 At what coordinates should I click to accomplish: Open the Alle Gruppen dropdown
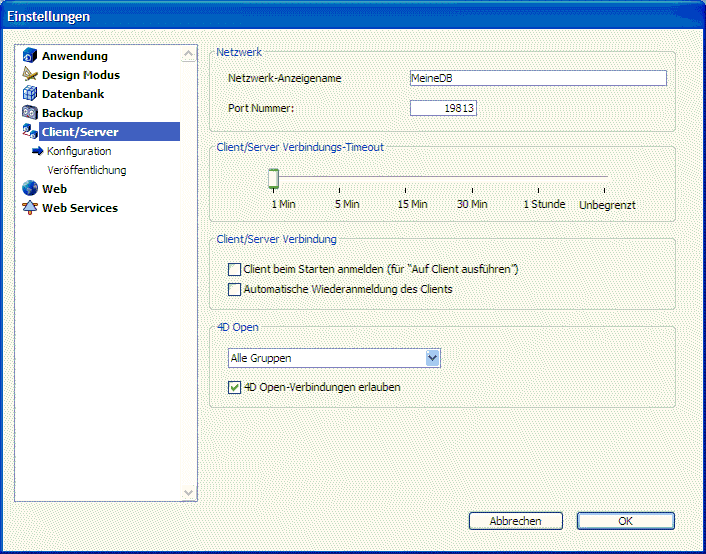(432, 358)
